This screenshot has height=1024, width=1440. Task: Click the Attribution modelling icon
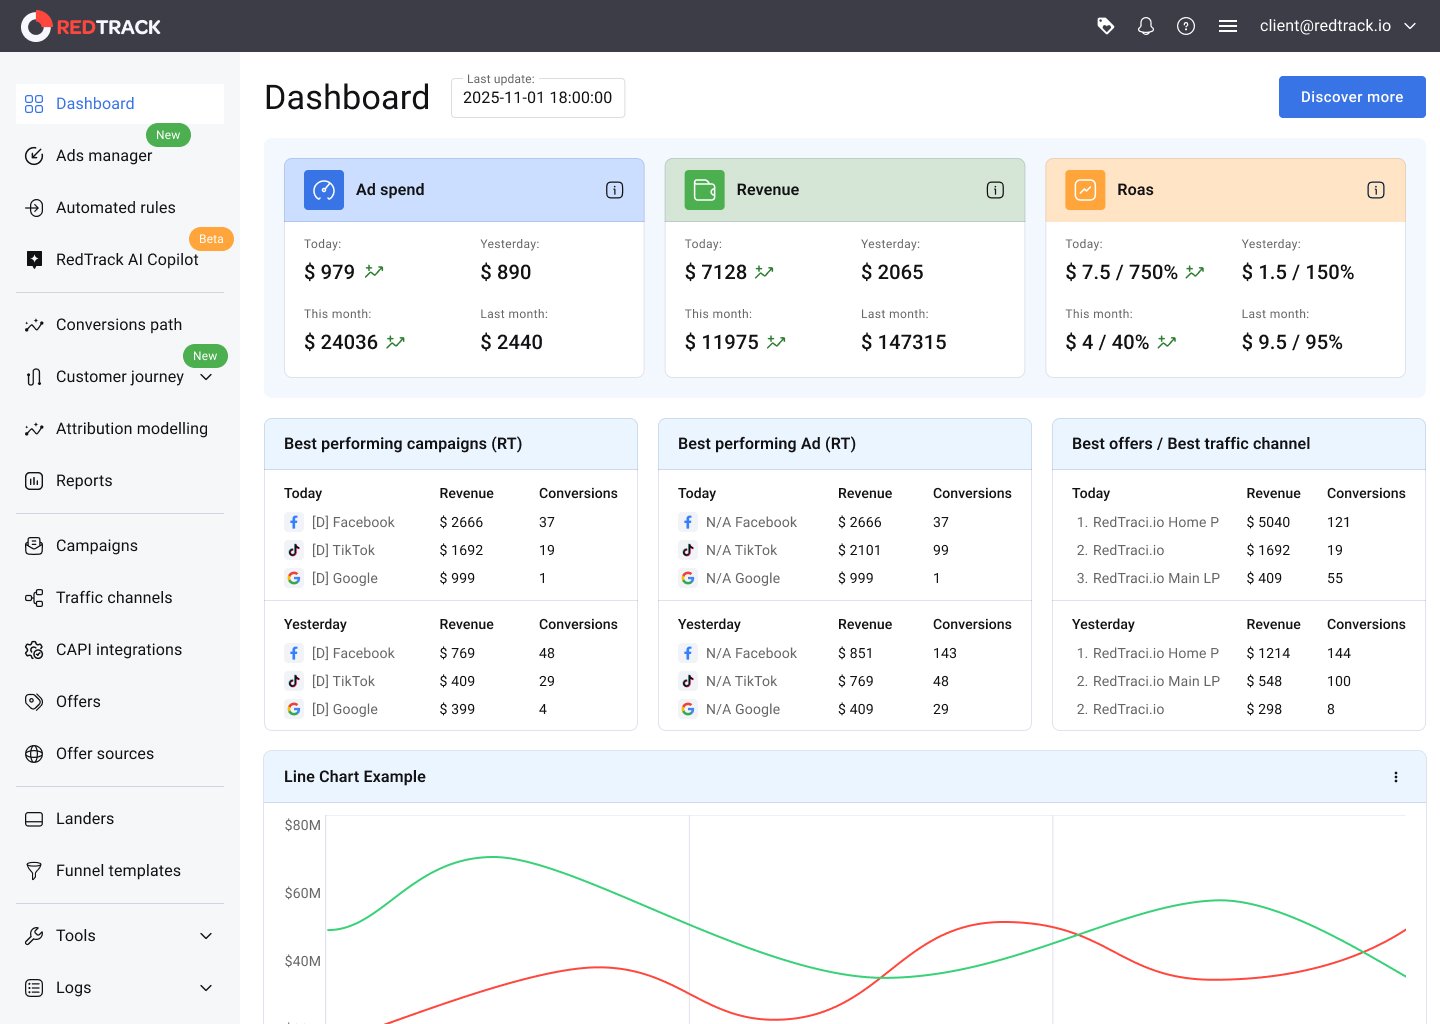pos(34,429)
